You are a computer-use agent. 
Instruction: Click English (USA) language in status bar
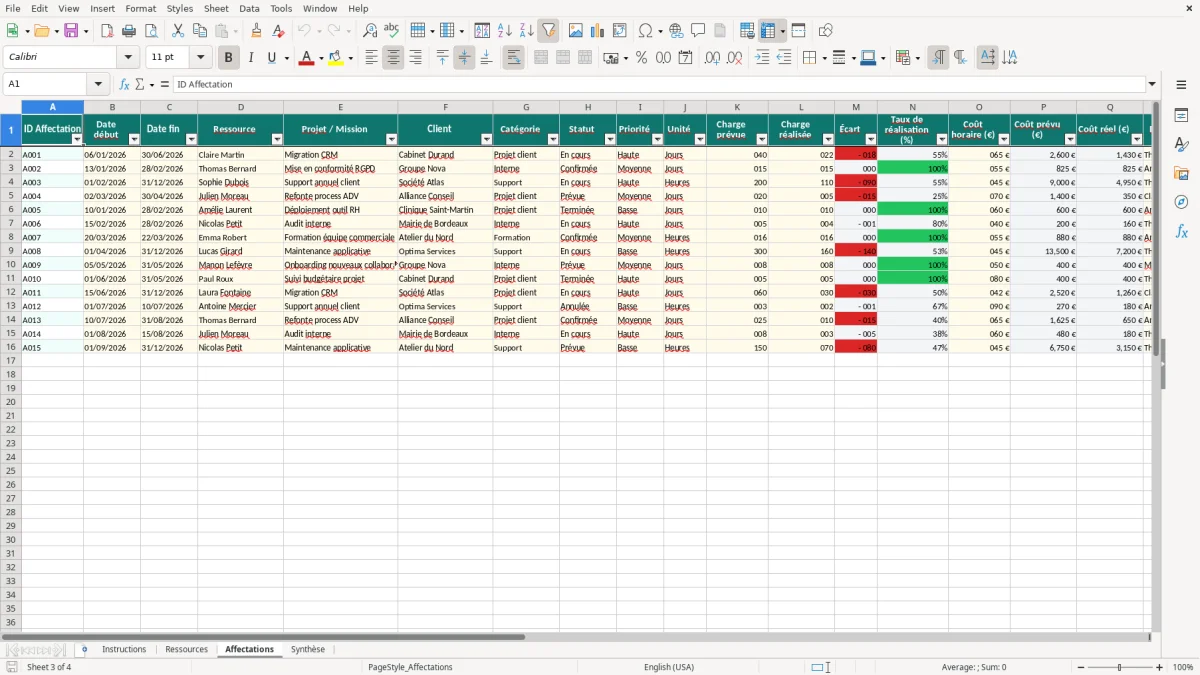[669, 667]
